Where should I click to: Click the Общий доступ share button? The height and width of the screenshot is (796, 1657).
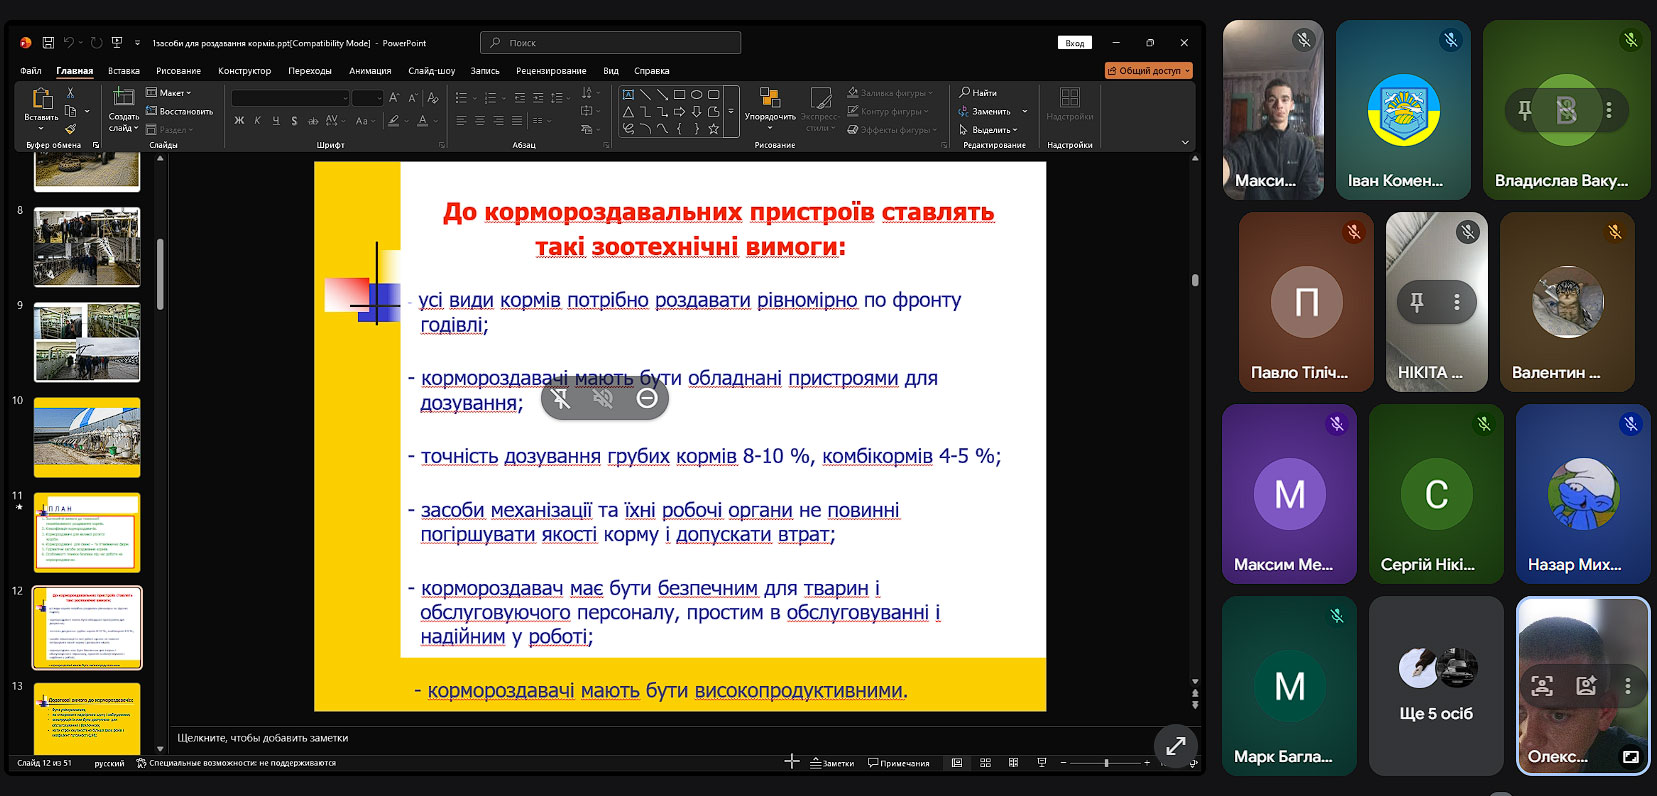pos(1148,71)
